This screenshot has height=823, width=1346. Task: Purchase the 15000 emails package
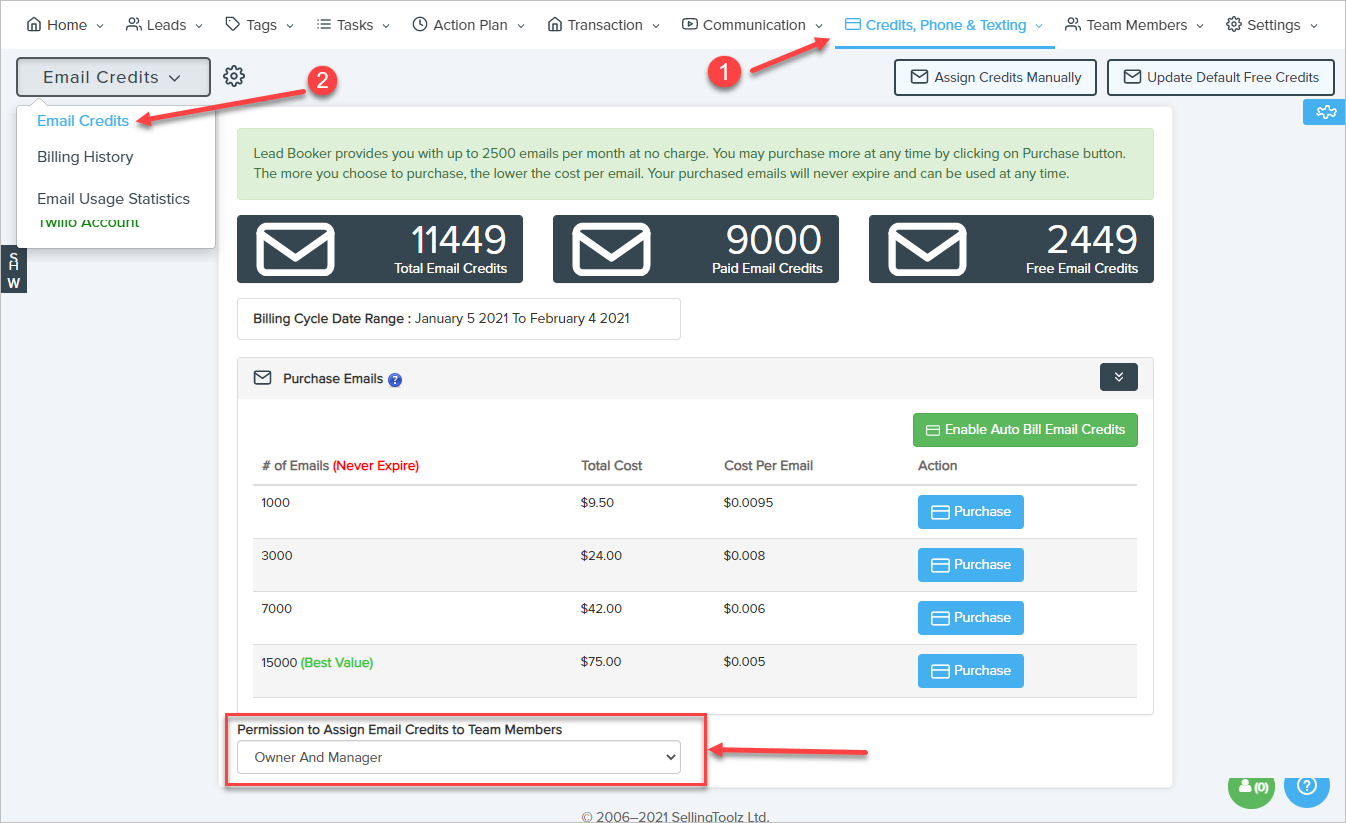click(970, 671)
